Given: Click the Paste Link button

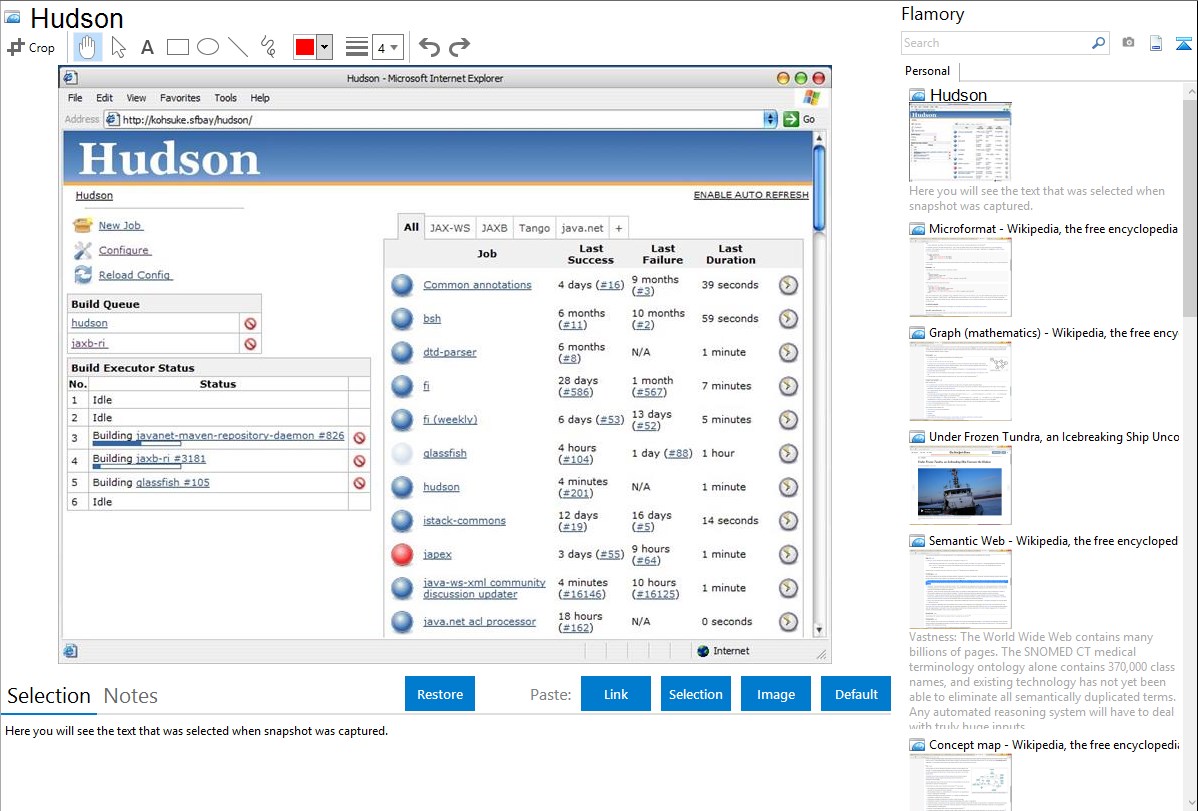Looking at the screenshot, I should click(616, 694).
